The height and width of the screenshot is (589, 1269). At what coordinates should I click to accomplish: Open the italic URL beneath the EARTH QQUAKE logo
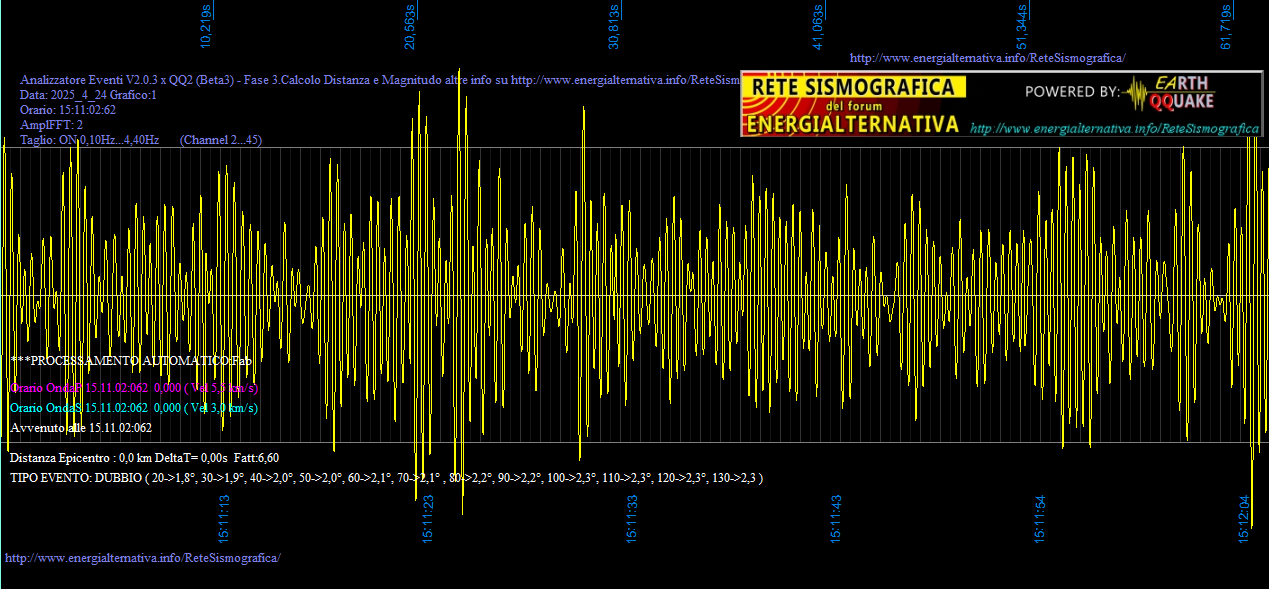click(x=1114, y=128)
